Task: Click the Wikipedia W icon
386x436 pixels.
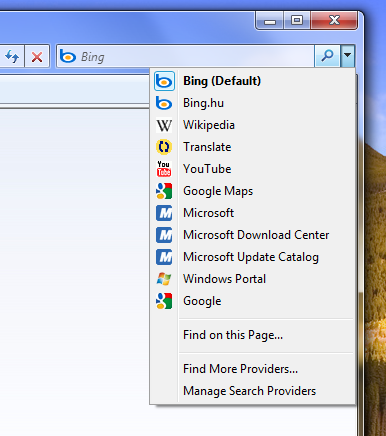Action: [x=164, y=125]
